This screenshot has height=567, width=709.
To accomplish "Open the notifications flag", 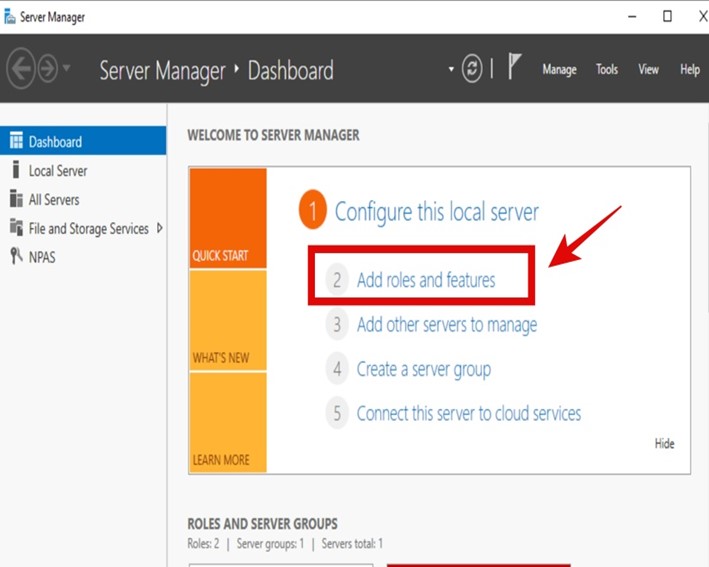I will (x=514, y=66).
